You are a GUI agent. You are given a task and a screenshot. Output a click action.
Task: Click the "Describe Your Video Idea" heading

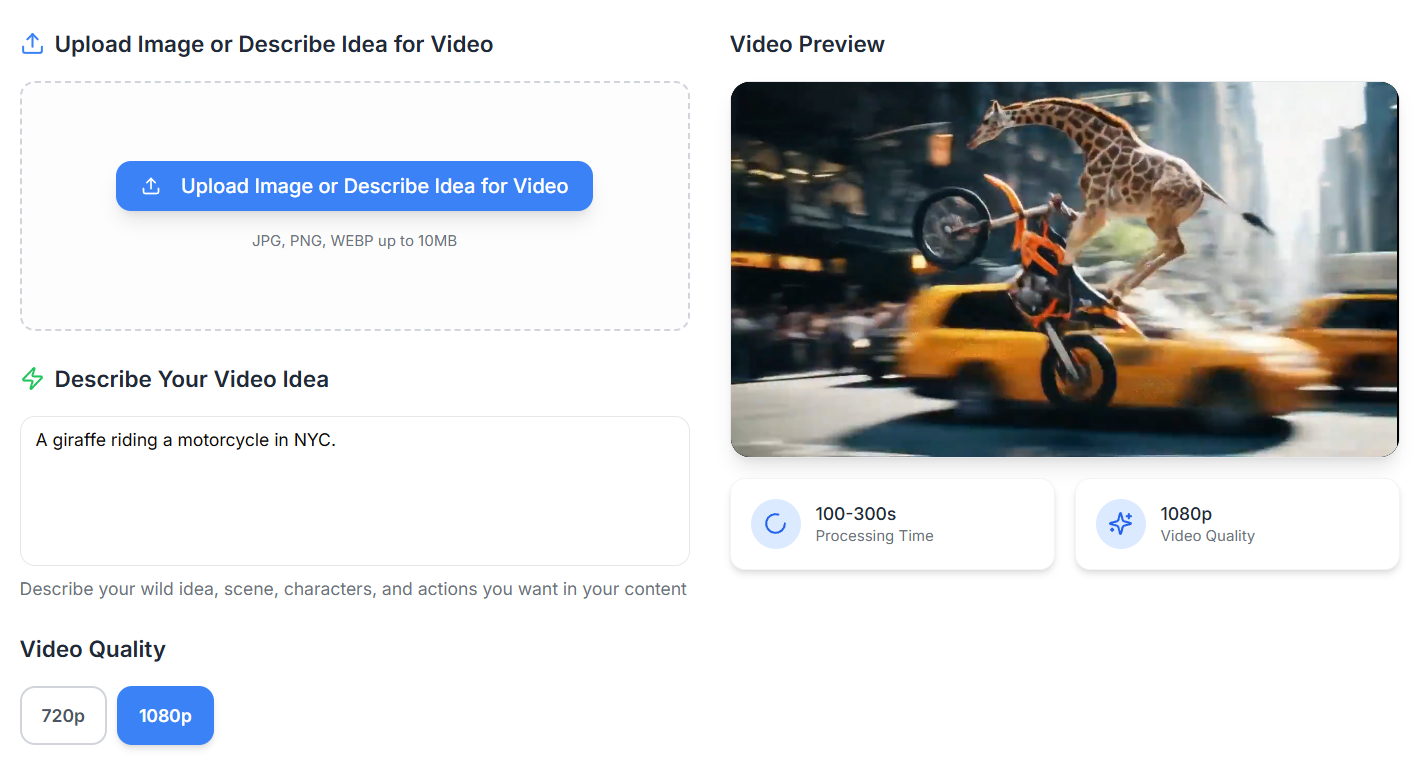191,379
